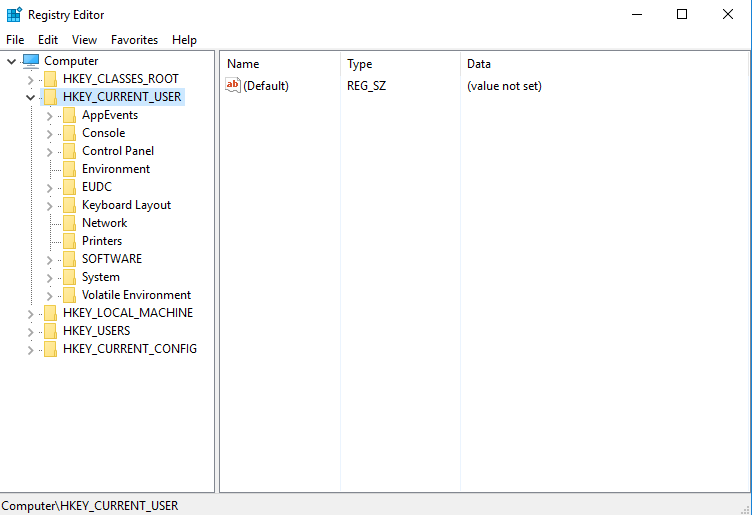752x515 pixels.
Task: Select the HKEY_LOCAL_MACHINE label
Action: (x=128, y=313)
